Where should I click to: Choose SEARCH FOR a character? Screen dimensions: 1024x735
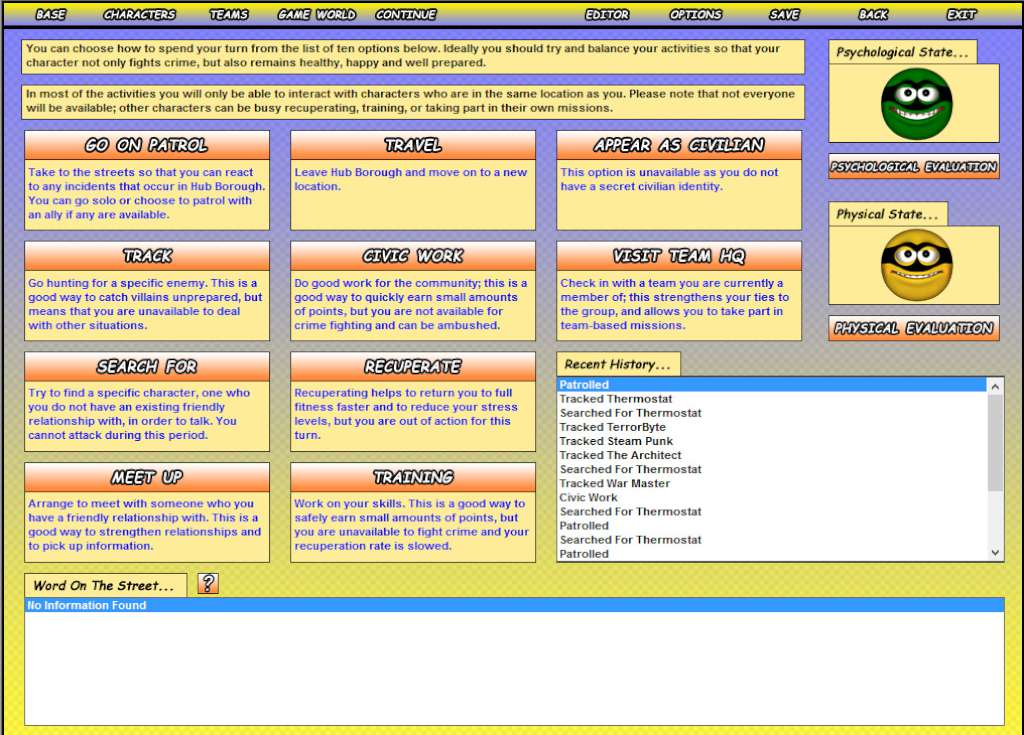click(x=146, y=366)
